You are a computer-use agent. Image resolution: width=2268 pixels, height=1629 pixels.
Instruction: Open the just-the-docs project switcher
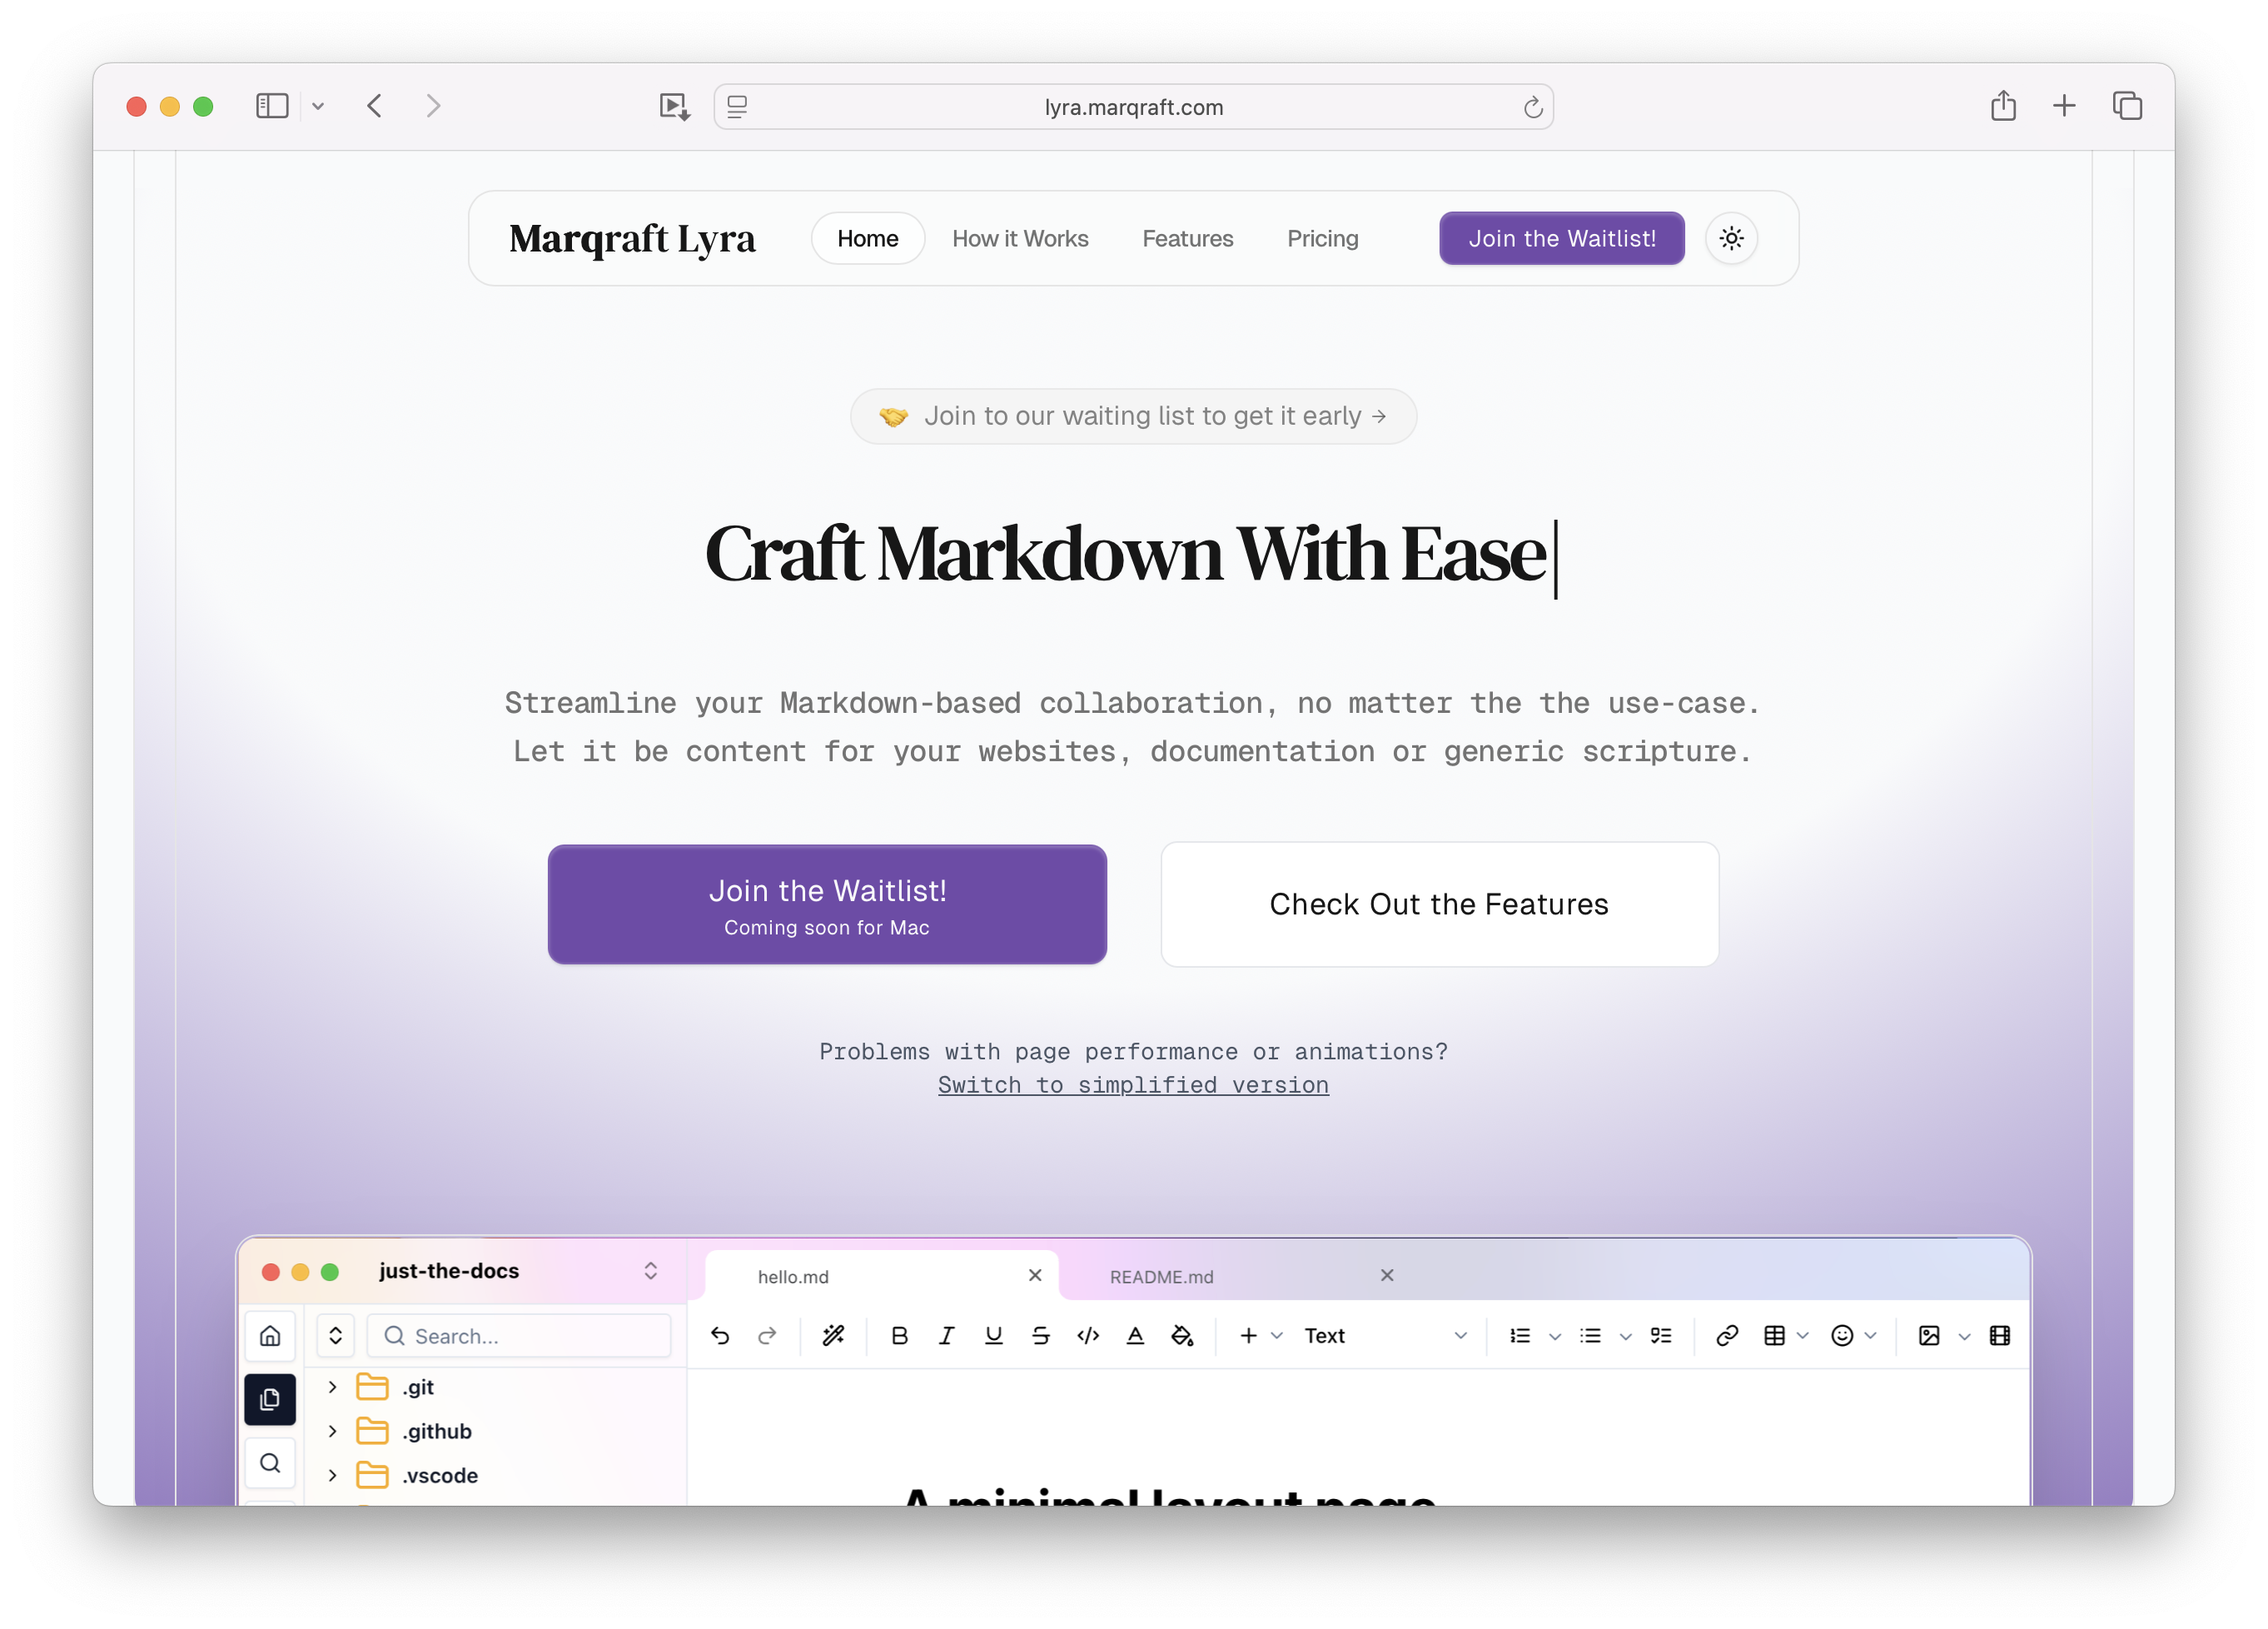pos(651,1271)
